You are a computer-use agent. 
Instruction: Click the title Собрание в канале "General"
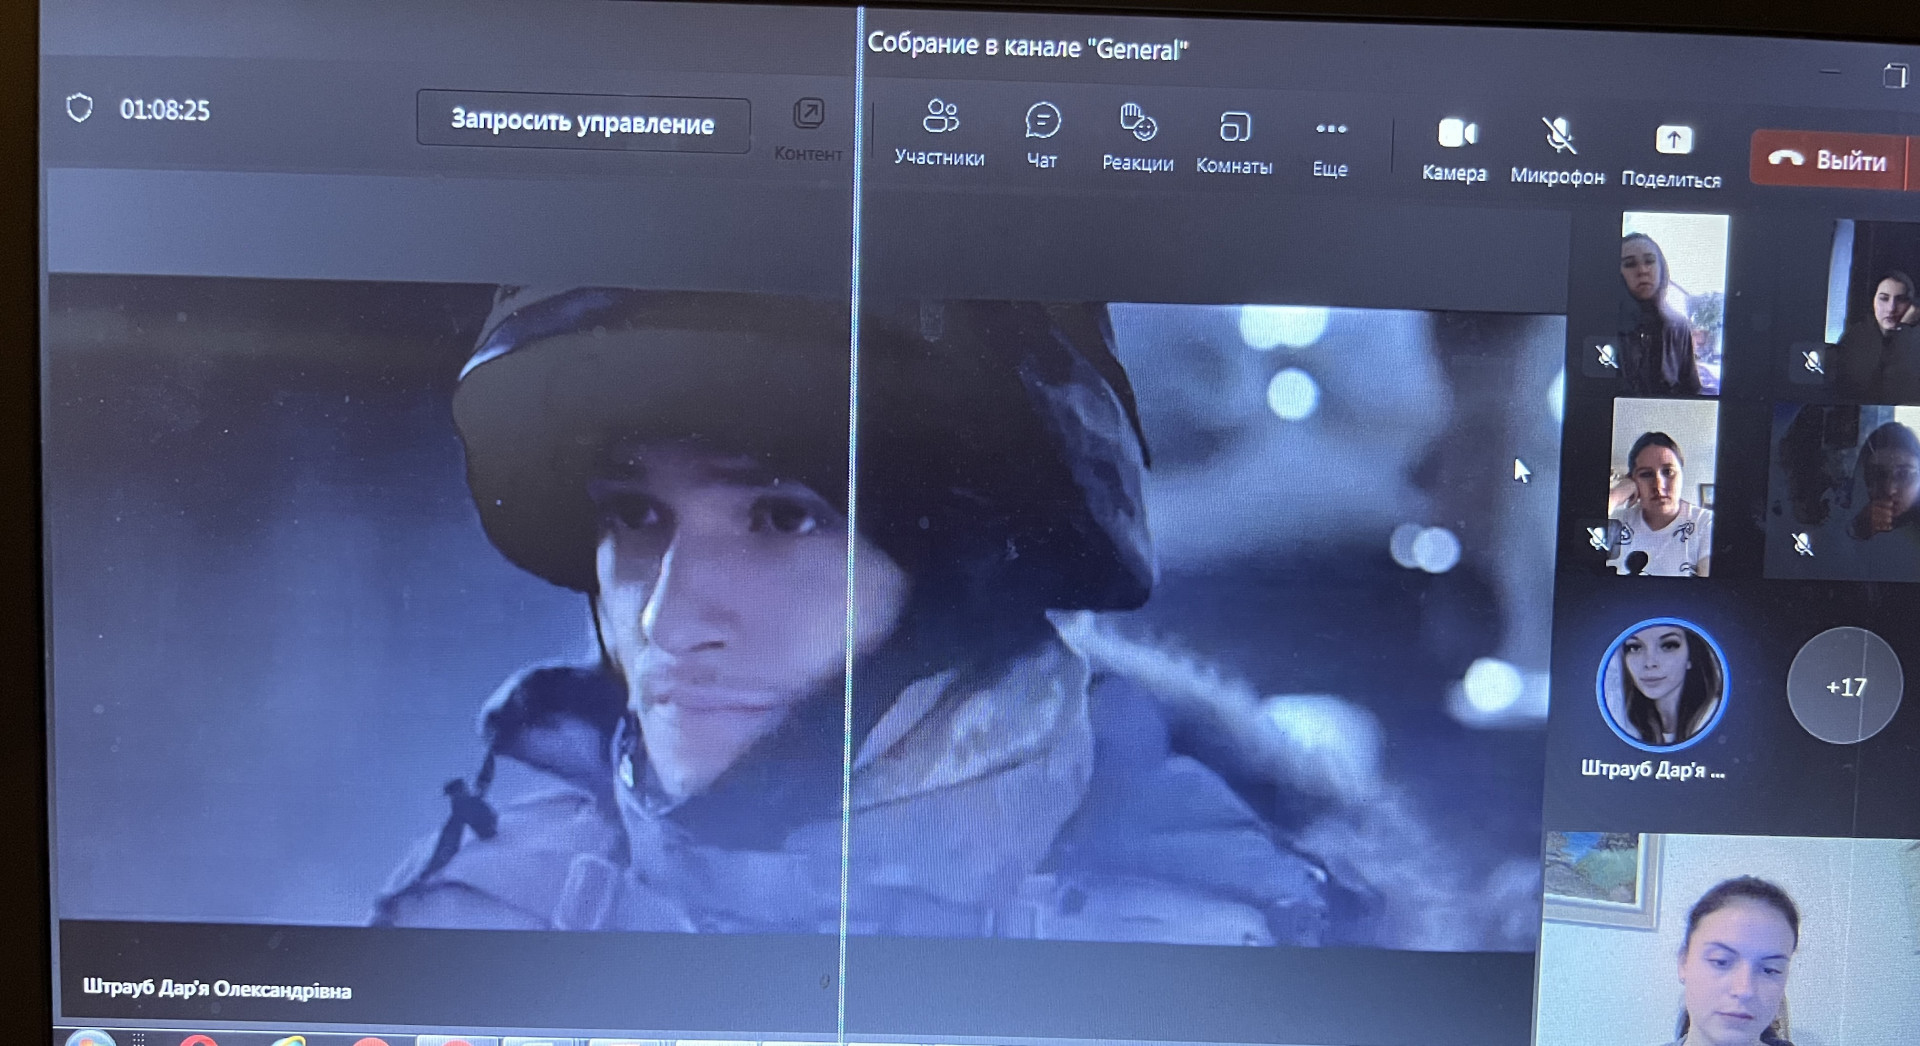pyautogui.click(x=1027, y=46)
